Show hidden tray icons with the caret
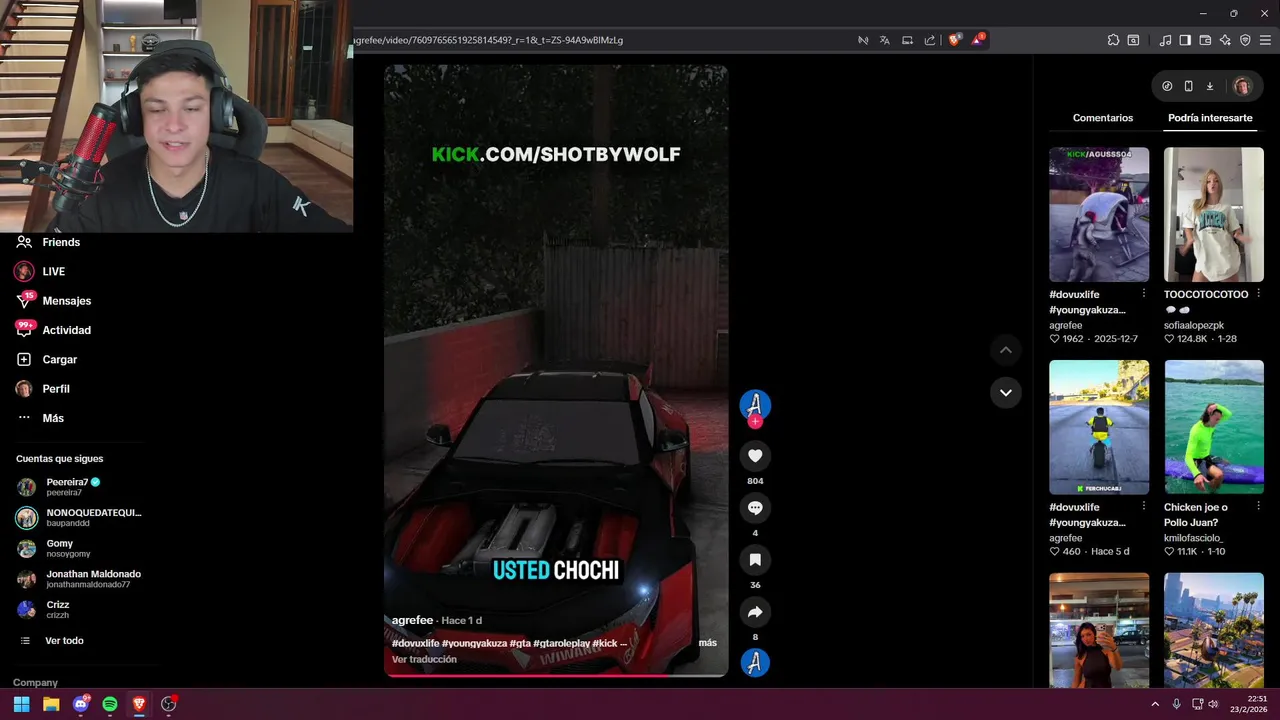 [1155, 704]
